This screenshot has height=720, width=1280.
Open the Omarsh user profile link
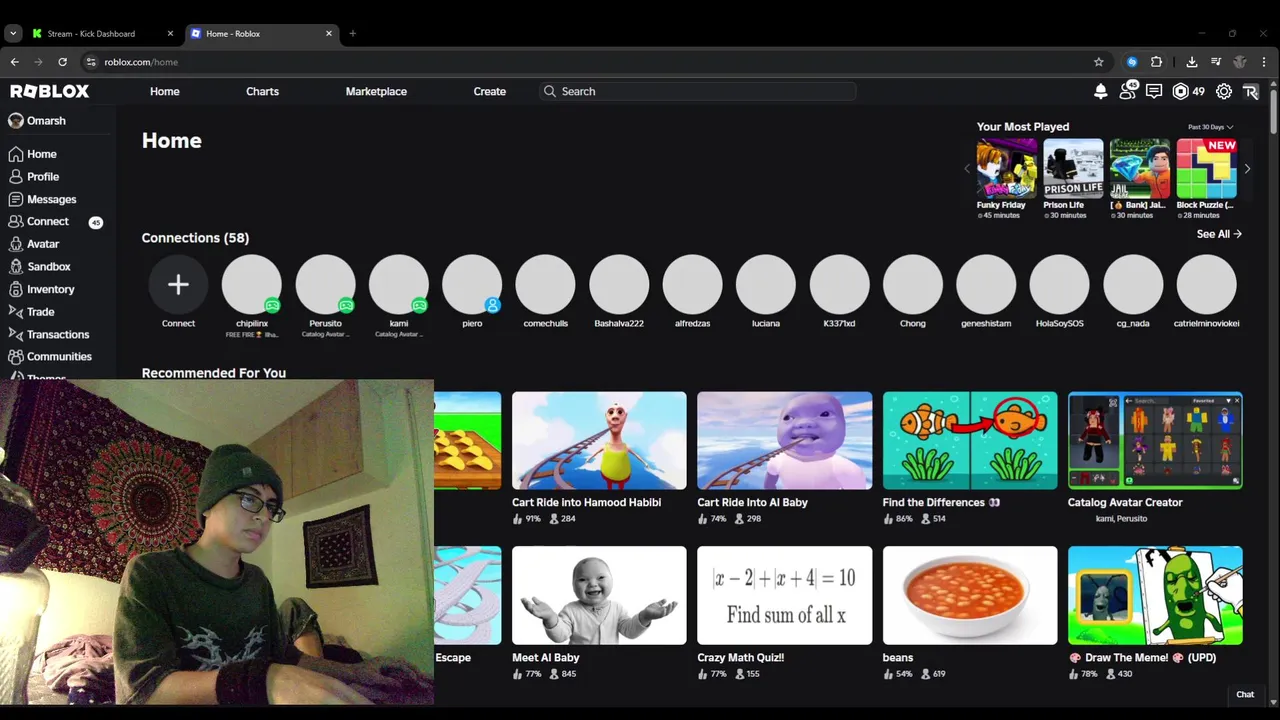coord(37,120)
